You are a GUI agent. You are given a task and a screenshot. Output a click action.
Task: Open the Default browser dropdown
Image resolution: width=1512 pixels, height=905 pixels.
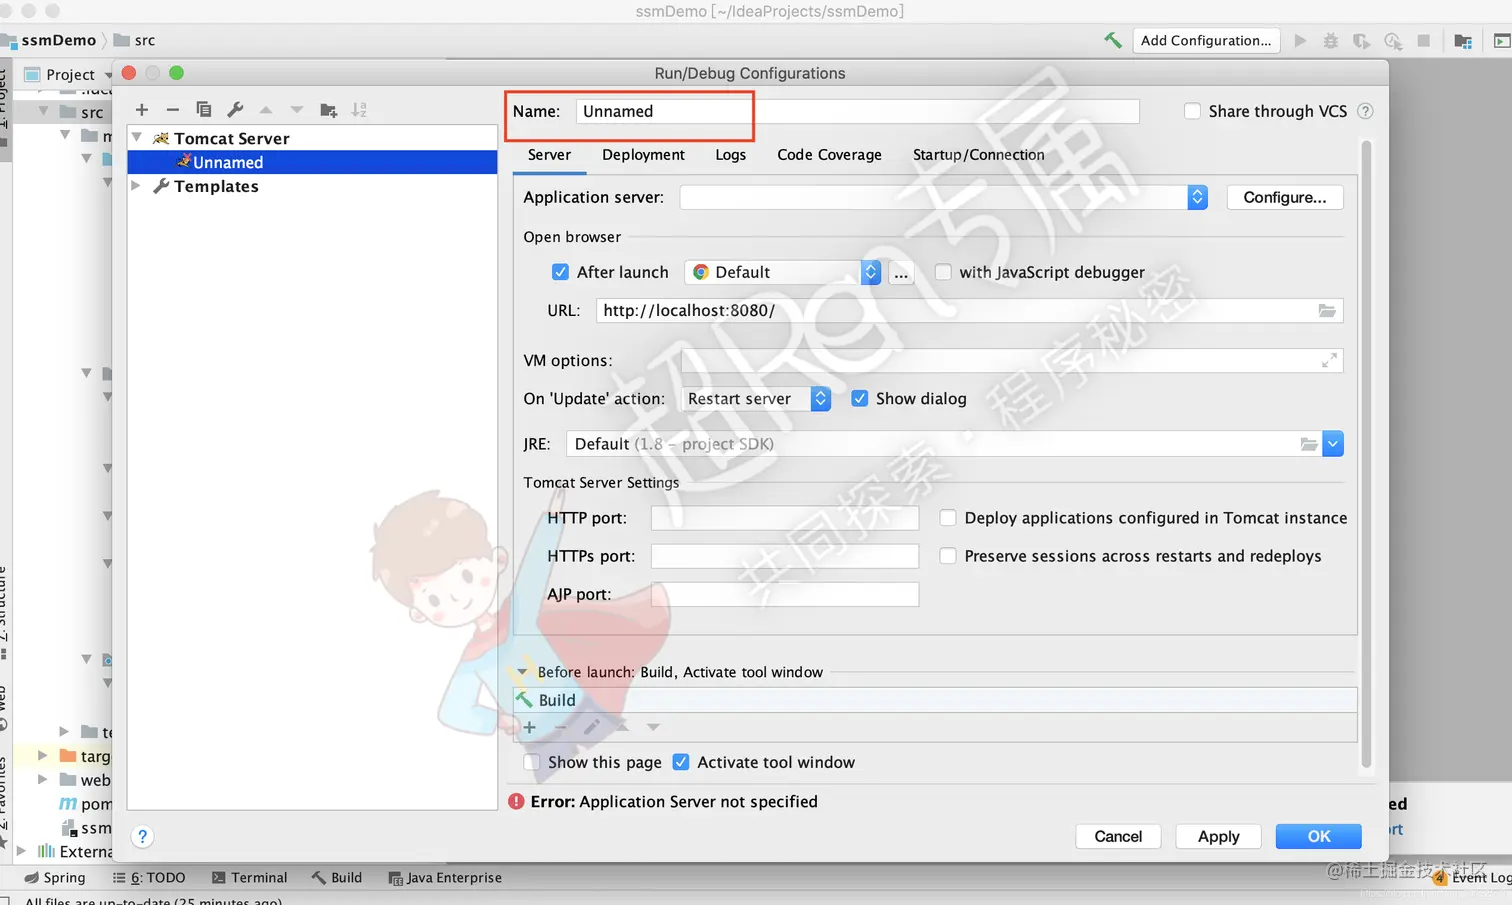[x=870, y=272]
